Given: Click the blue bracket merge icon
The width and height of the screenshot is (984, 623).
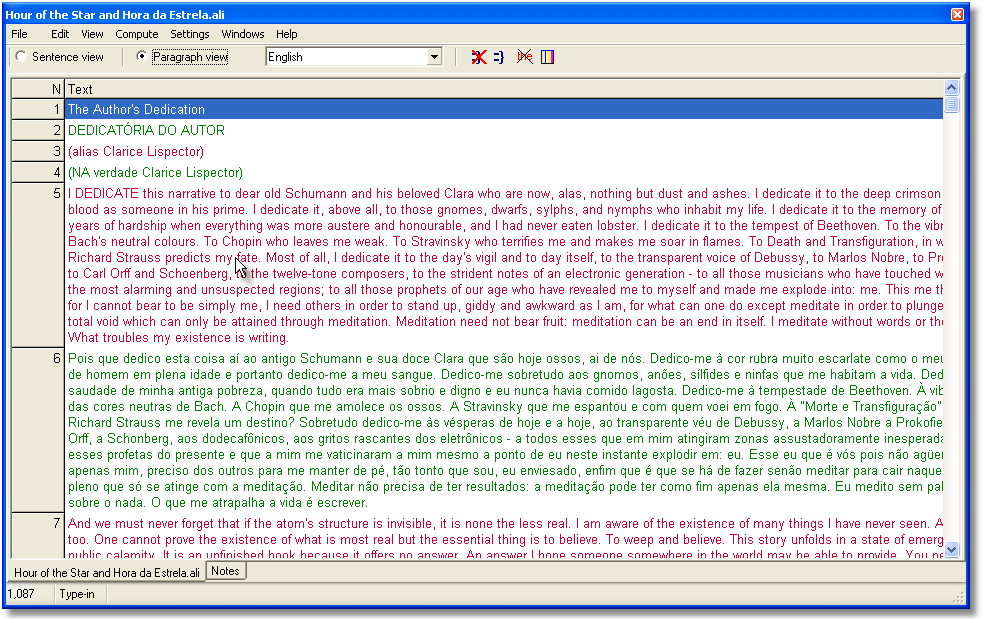Looking at the screenshot, I should tap(498, 57).
